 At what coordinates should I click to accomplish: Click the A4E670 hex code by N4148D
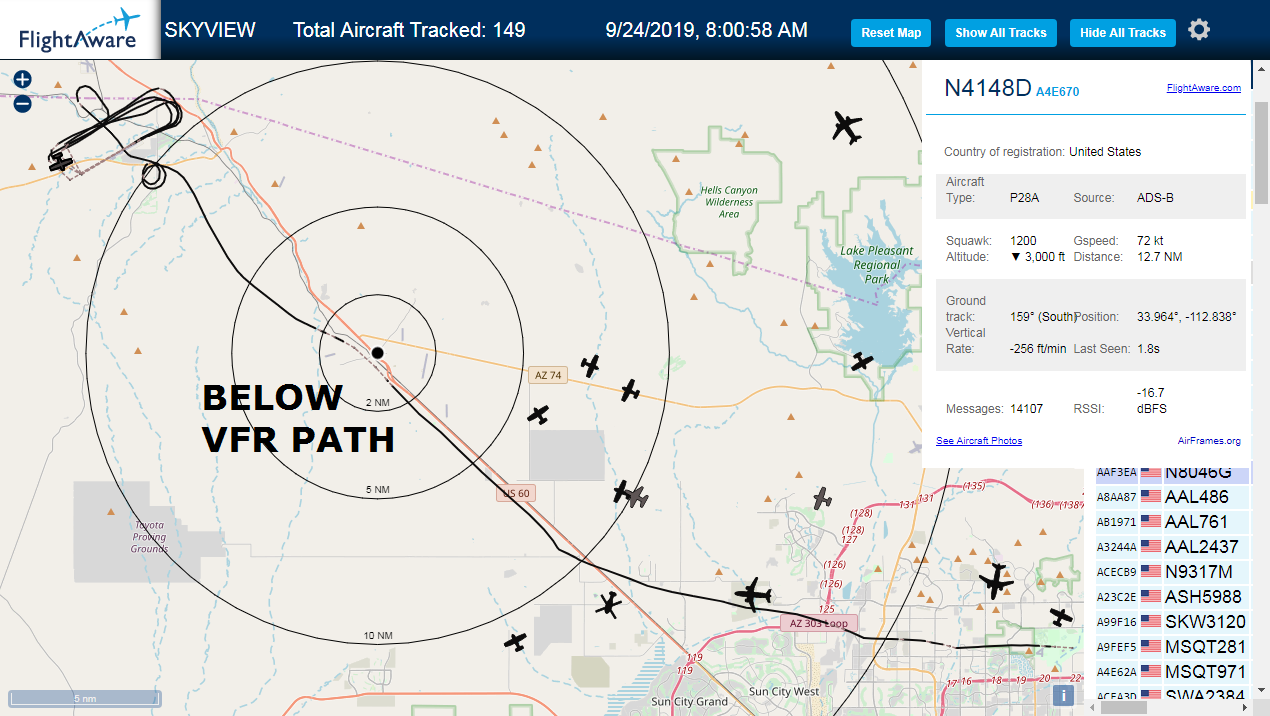(1057, 92)
